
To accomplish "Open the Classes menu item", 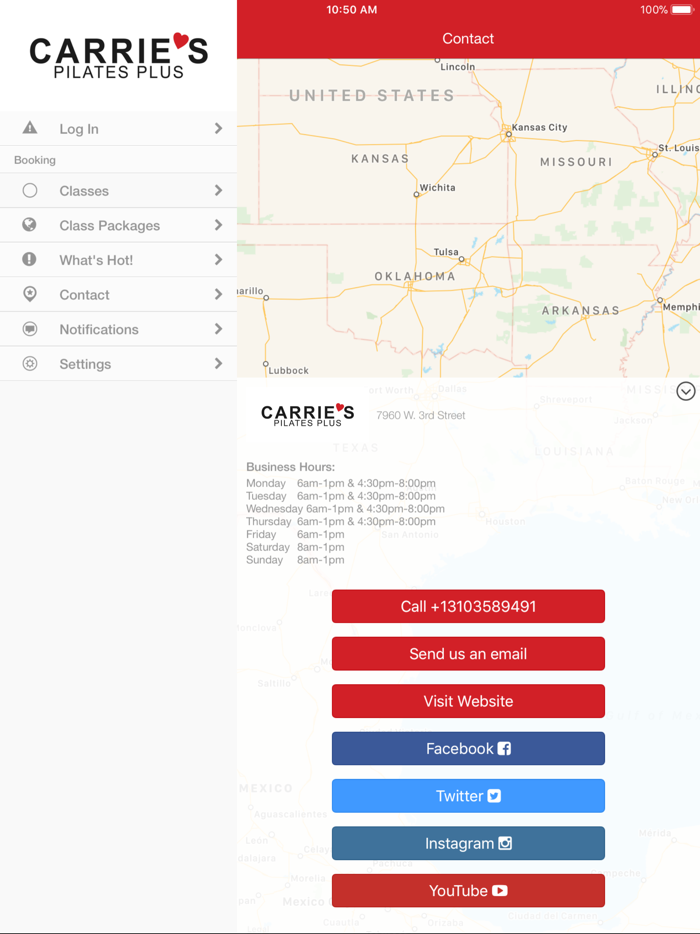I will (x=118, y=191).
